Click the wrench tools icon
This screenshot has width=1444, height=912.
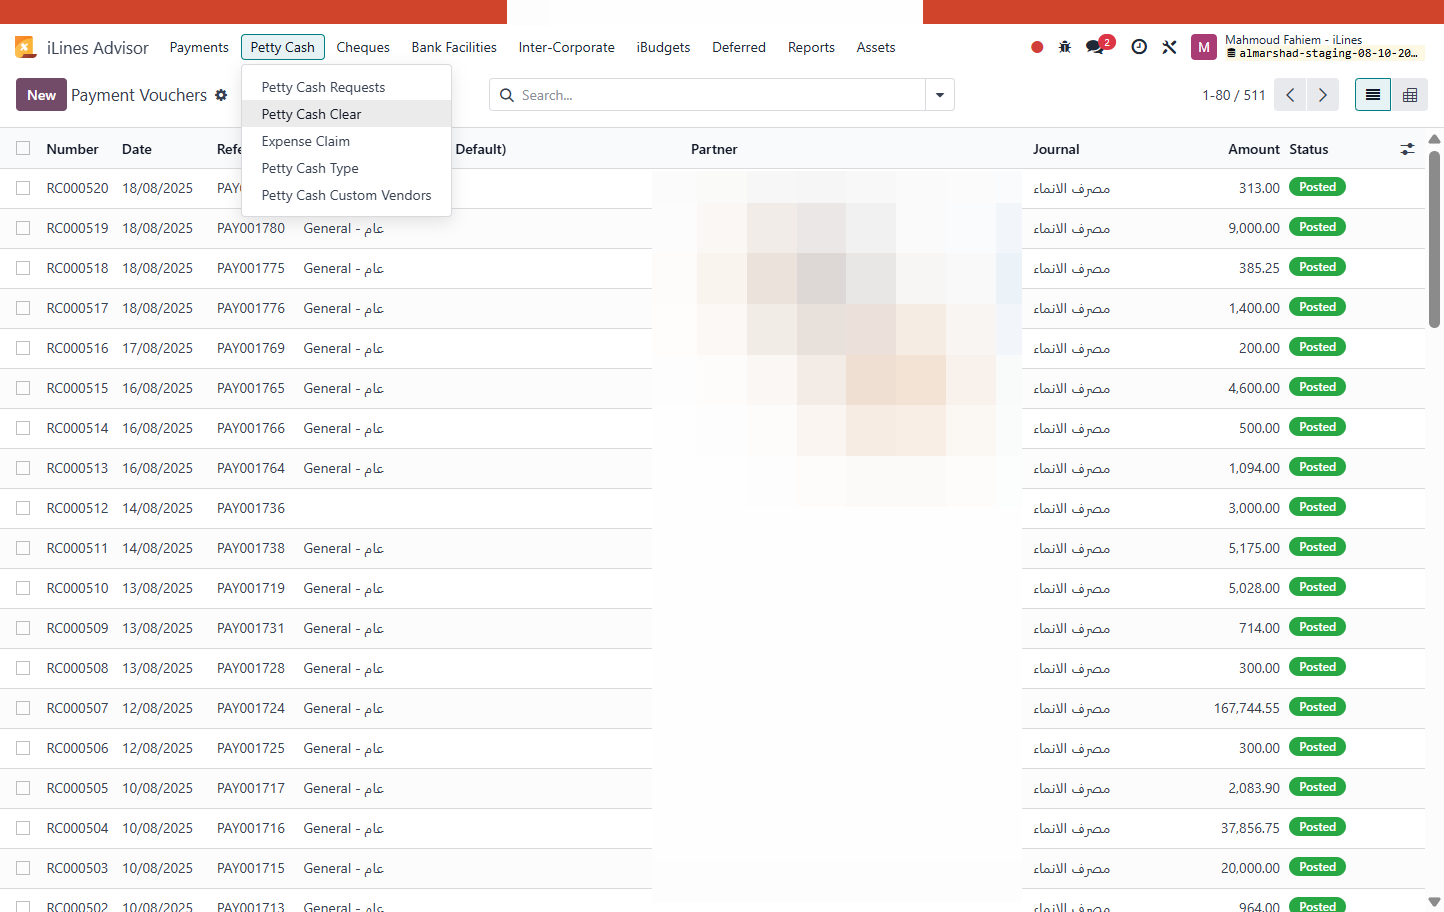tap(1169, 47)
